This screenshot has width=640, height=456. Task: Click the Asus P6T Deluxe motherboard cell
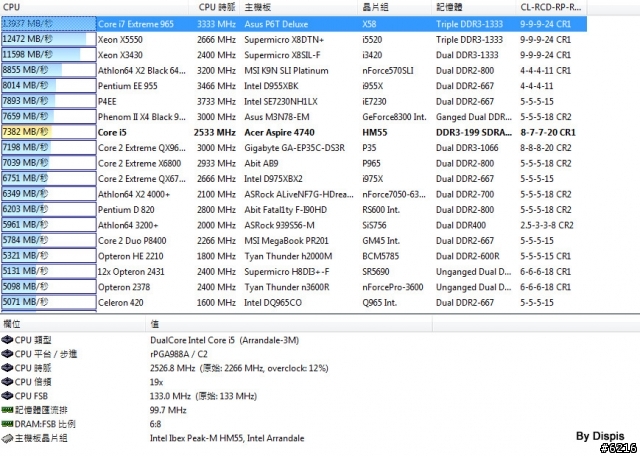[x=276, y=24]
